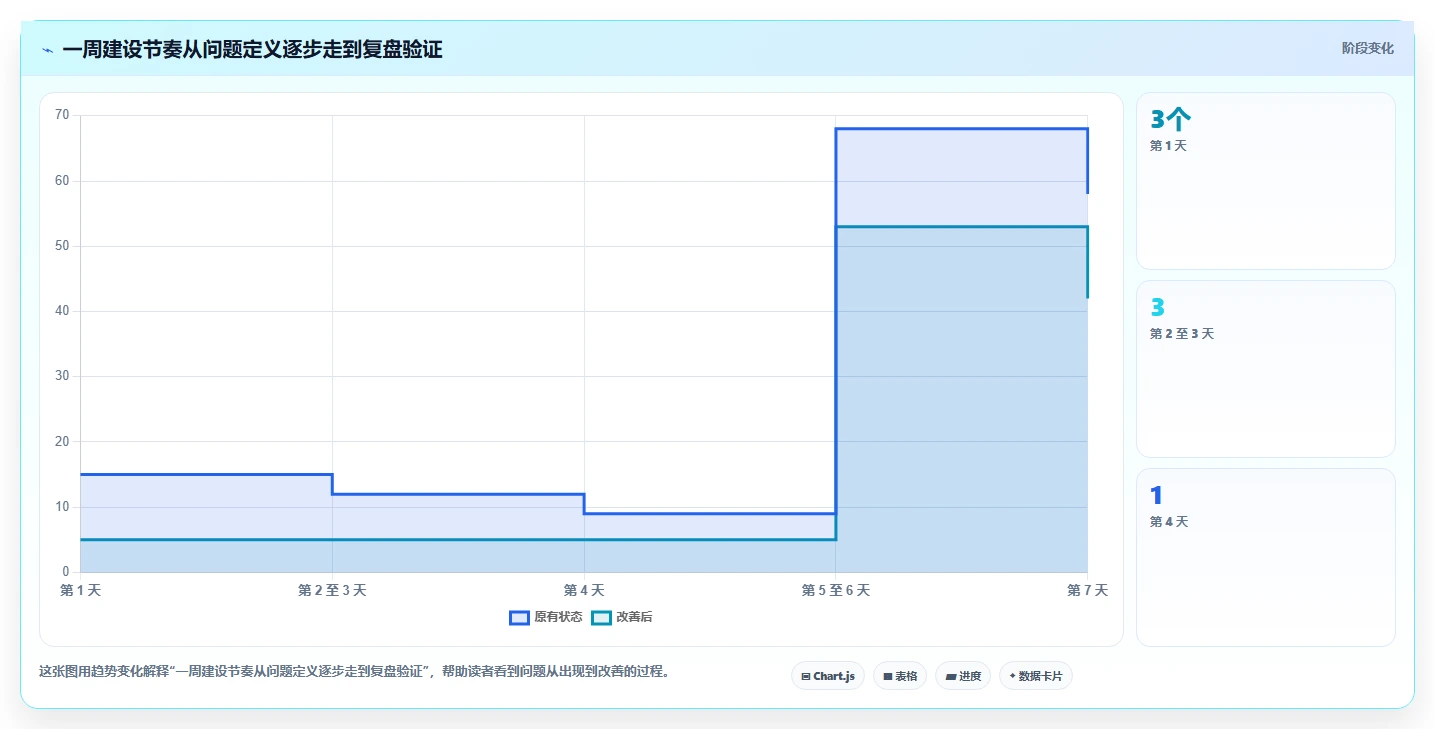Click y-axis value 70
The height and width of the screenshot is (729, 1435).
[x=62, y=115]
